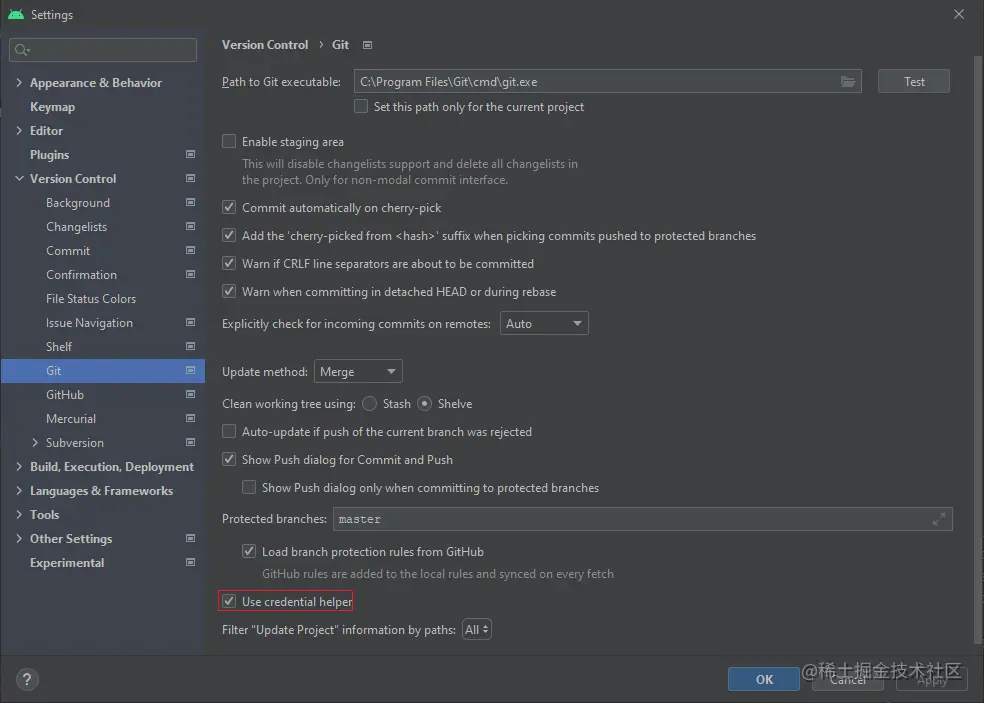Image resolution: width=984 pixels, height=703 pixels.
Task: Click the project icon next to Plugins
Action: point(190,154)
